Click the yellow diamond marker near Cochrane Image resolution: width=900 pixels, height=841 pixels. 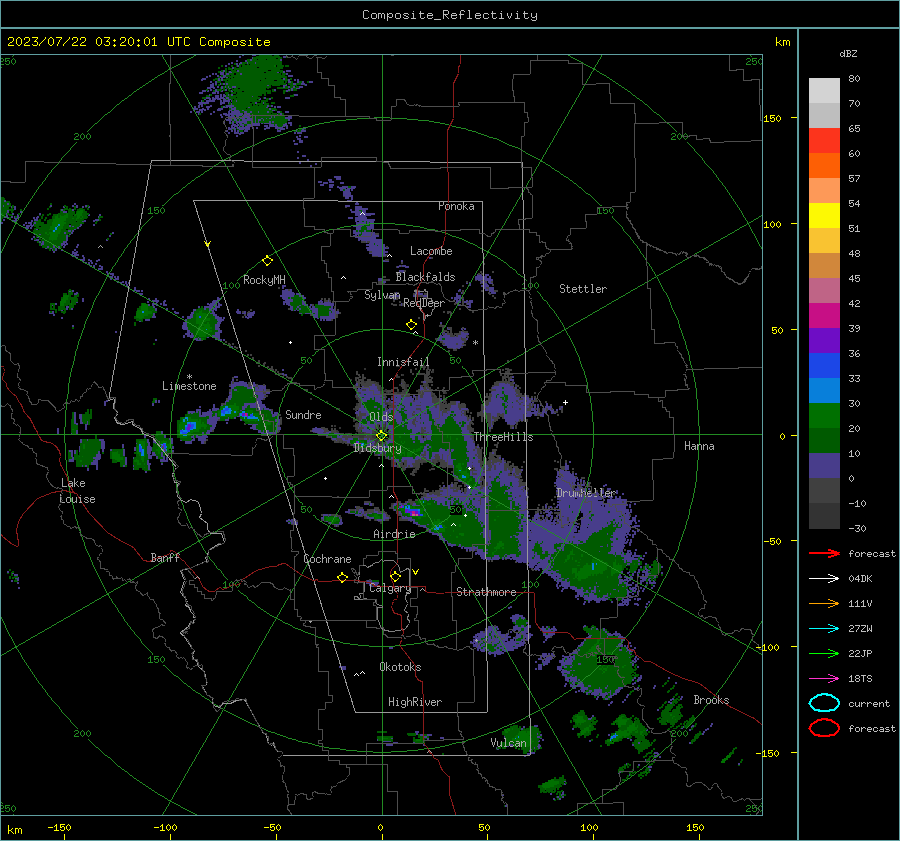pyautogui.click(x=342, y=578)
